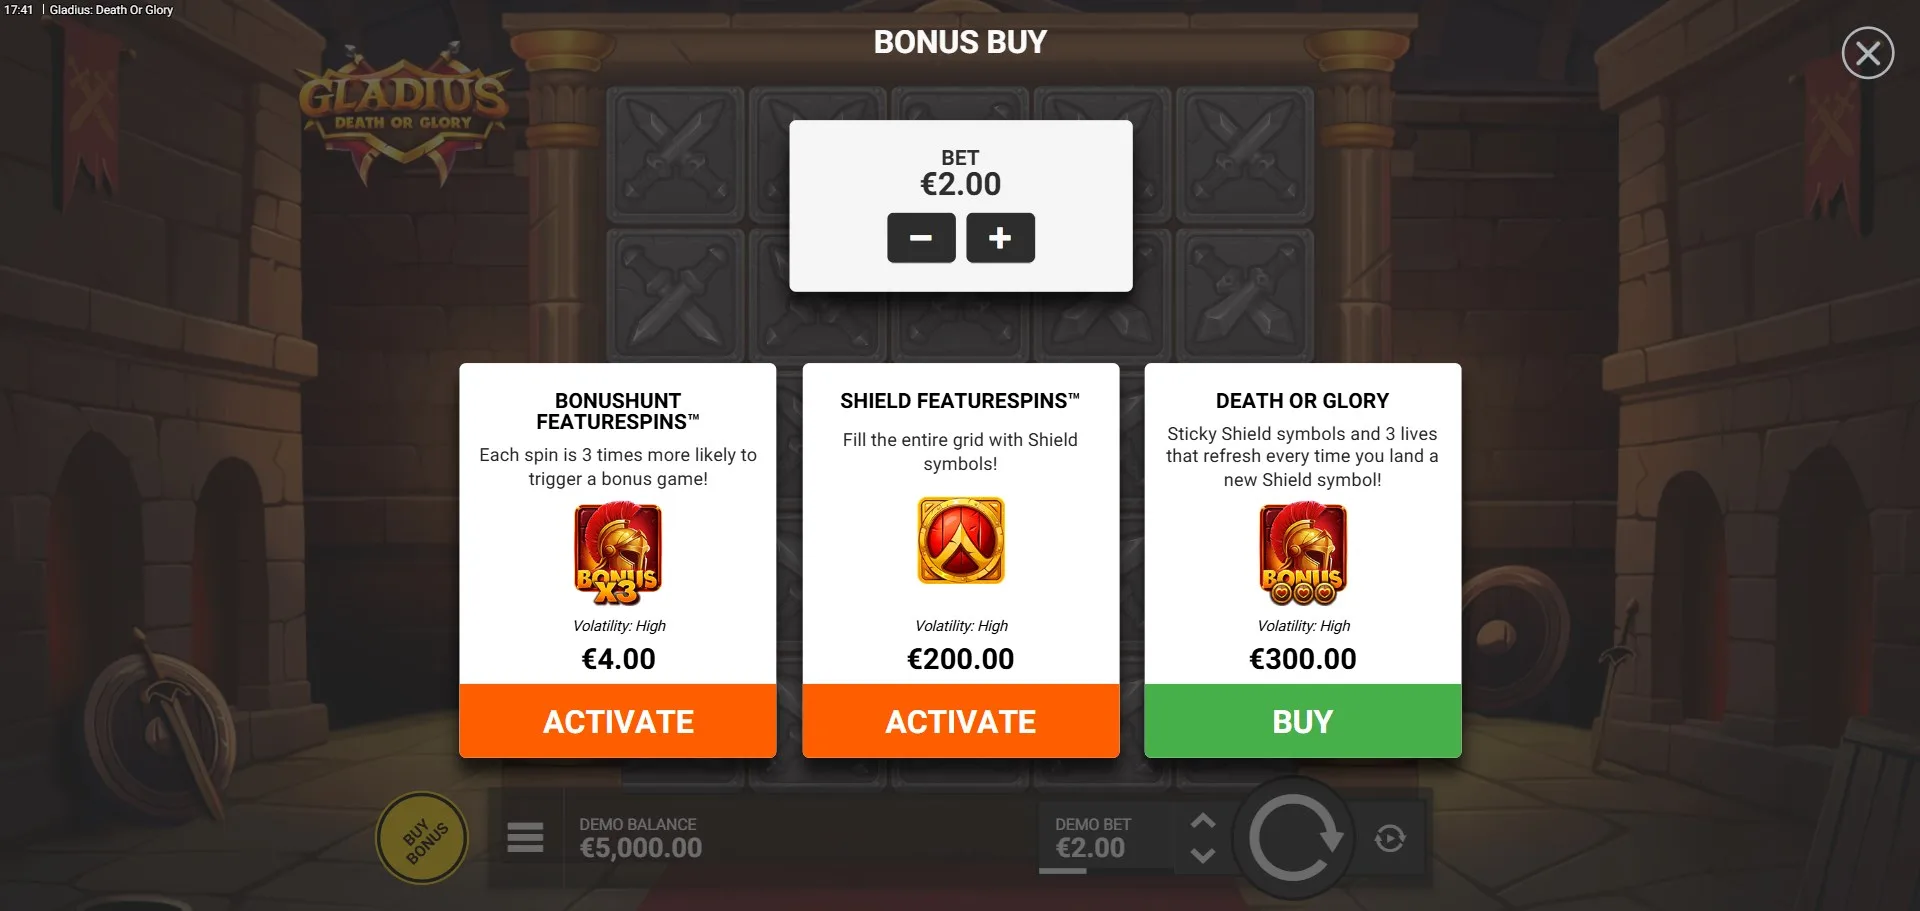Image resolution: width=1920 pixels, height=911 pixels.
Task: Buy the Death or Glory bonus
Action: coord(1302,721)
